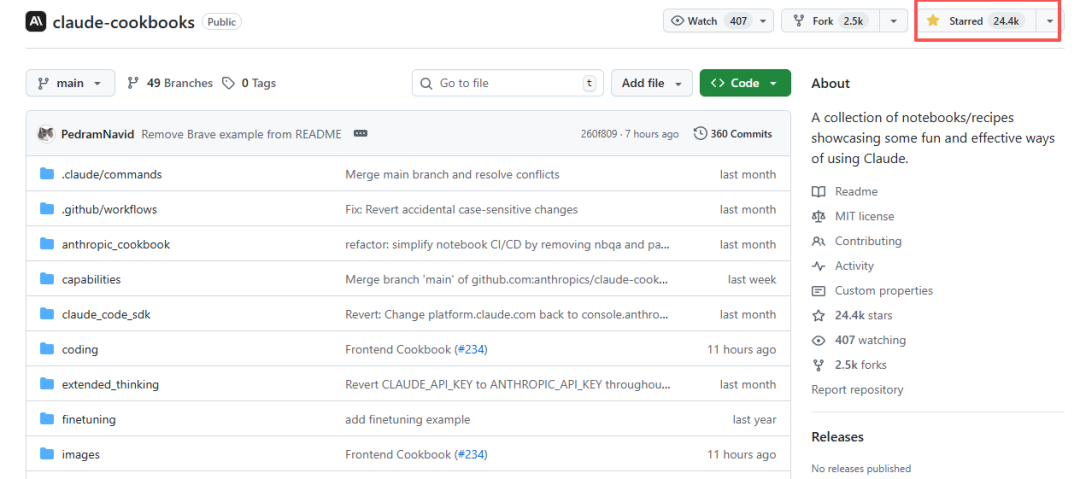The height and width of the screenshot is (479, 1080).
Task: Open the 0 Tags link
Action: click(x=249, y=83)
